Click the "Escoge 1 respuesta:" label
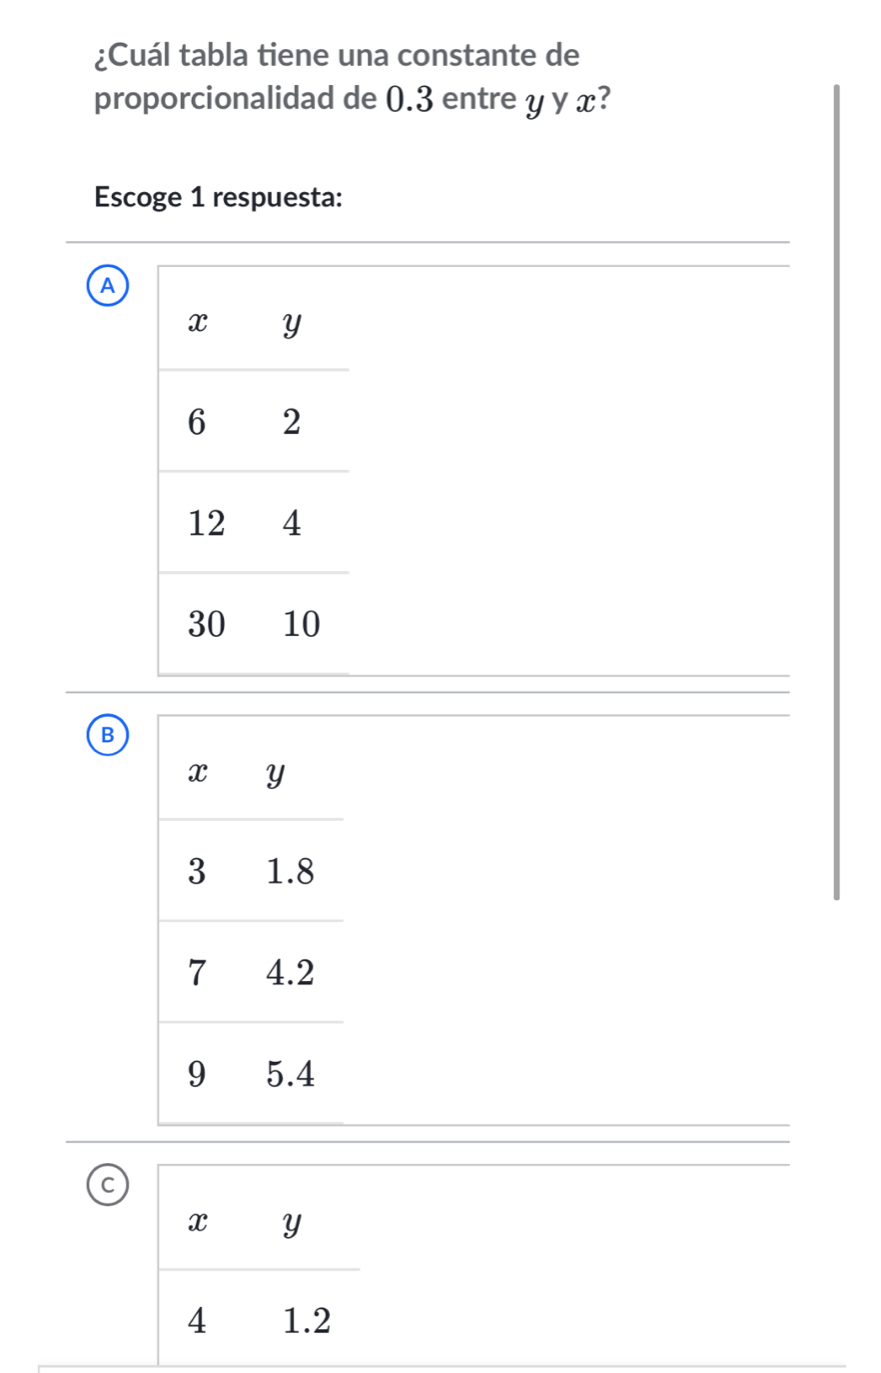881x1373 pixels. coord(218,197)
